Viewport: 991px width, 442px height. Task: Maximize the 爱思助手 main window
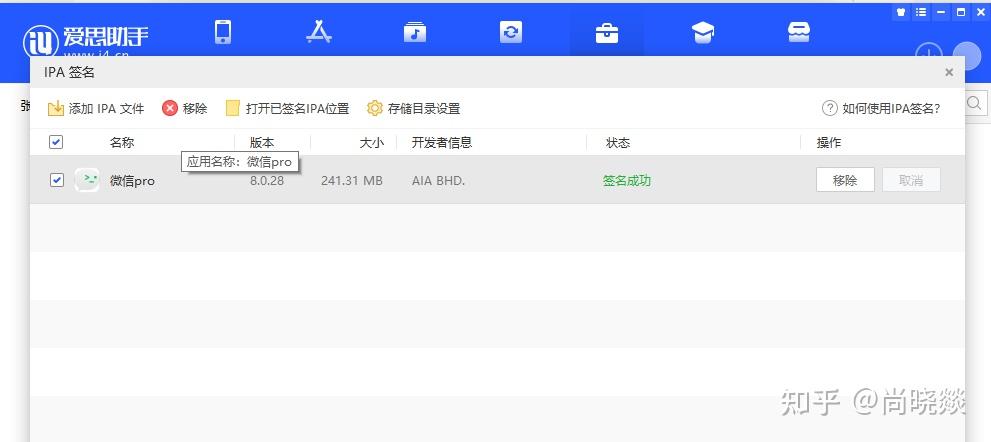(961, 12)
